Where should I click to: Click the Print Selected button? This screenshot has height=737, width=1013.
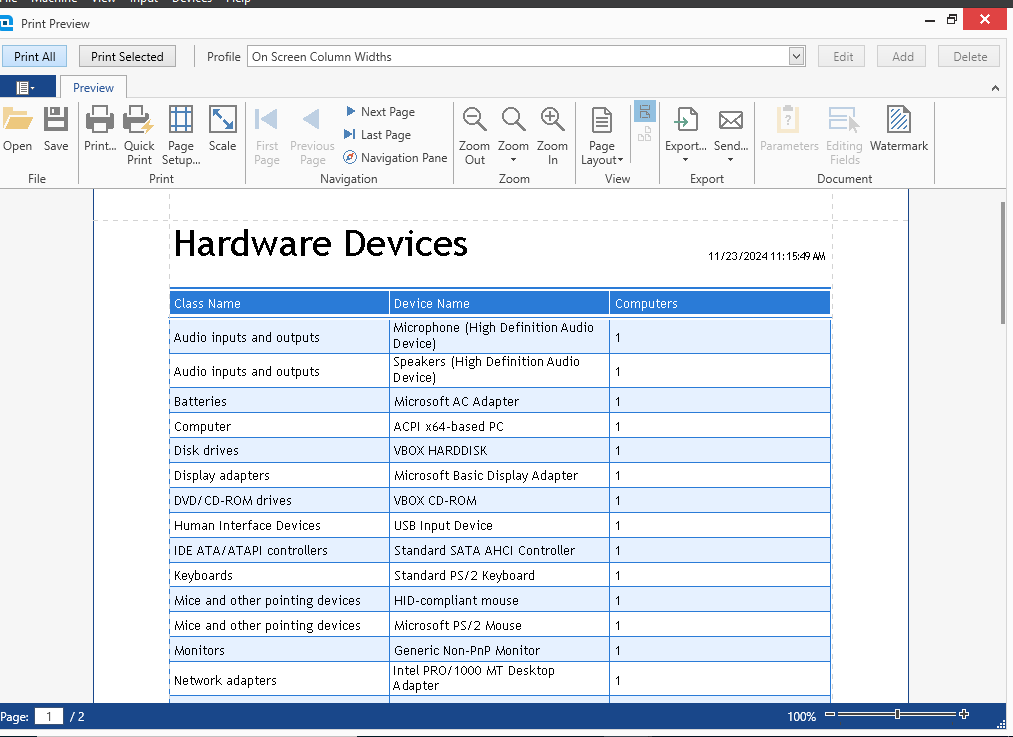[127, 56]
